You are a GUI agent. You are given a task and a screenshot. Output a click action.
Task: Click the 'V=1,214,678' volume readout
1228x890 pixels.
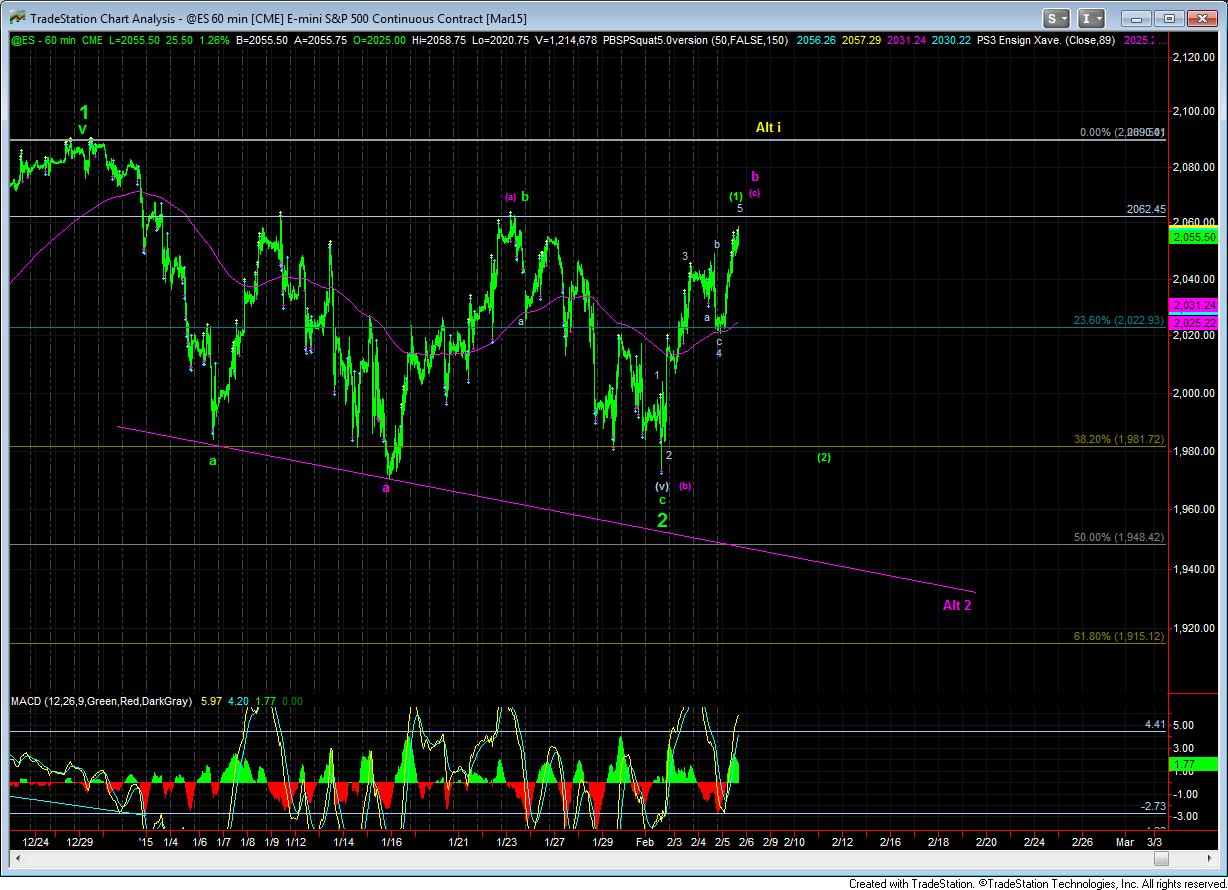(x=565, y=40)
